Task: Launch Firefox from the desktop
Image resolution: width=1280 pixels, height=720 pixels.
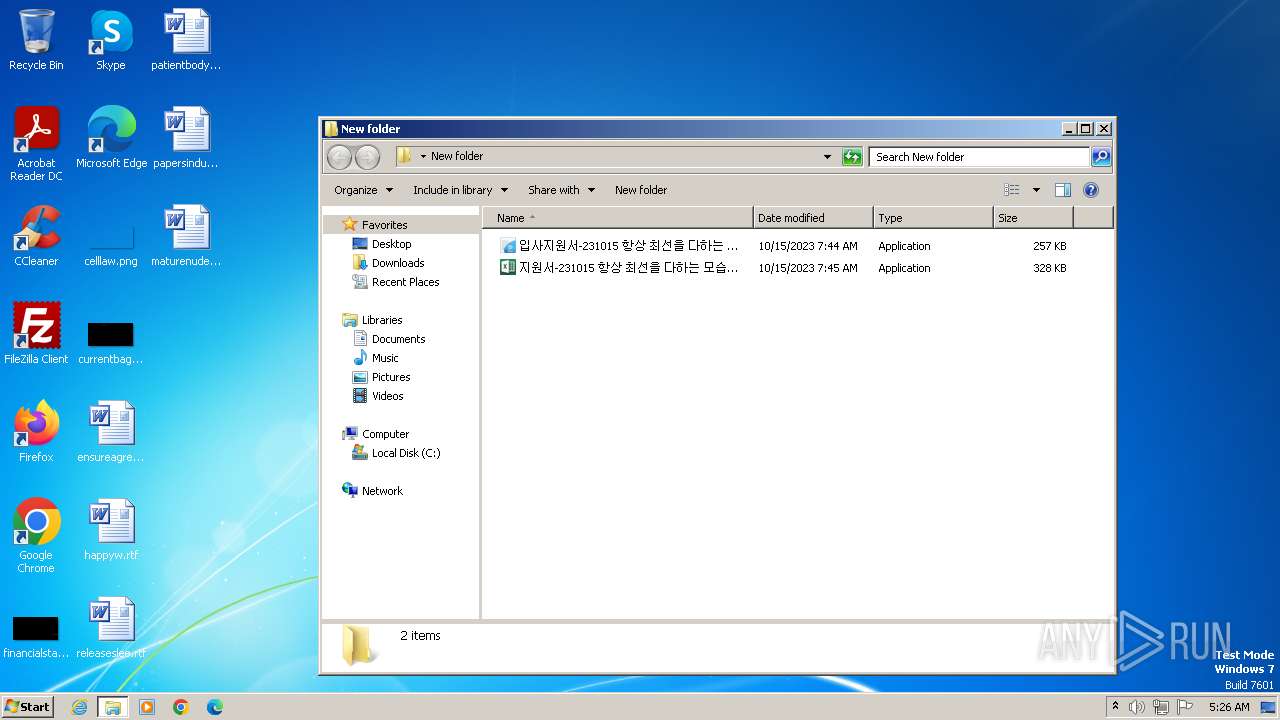Action: click(36, 431)
